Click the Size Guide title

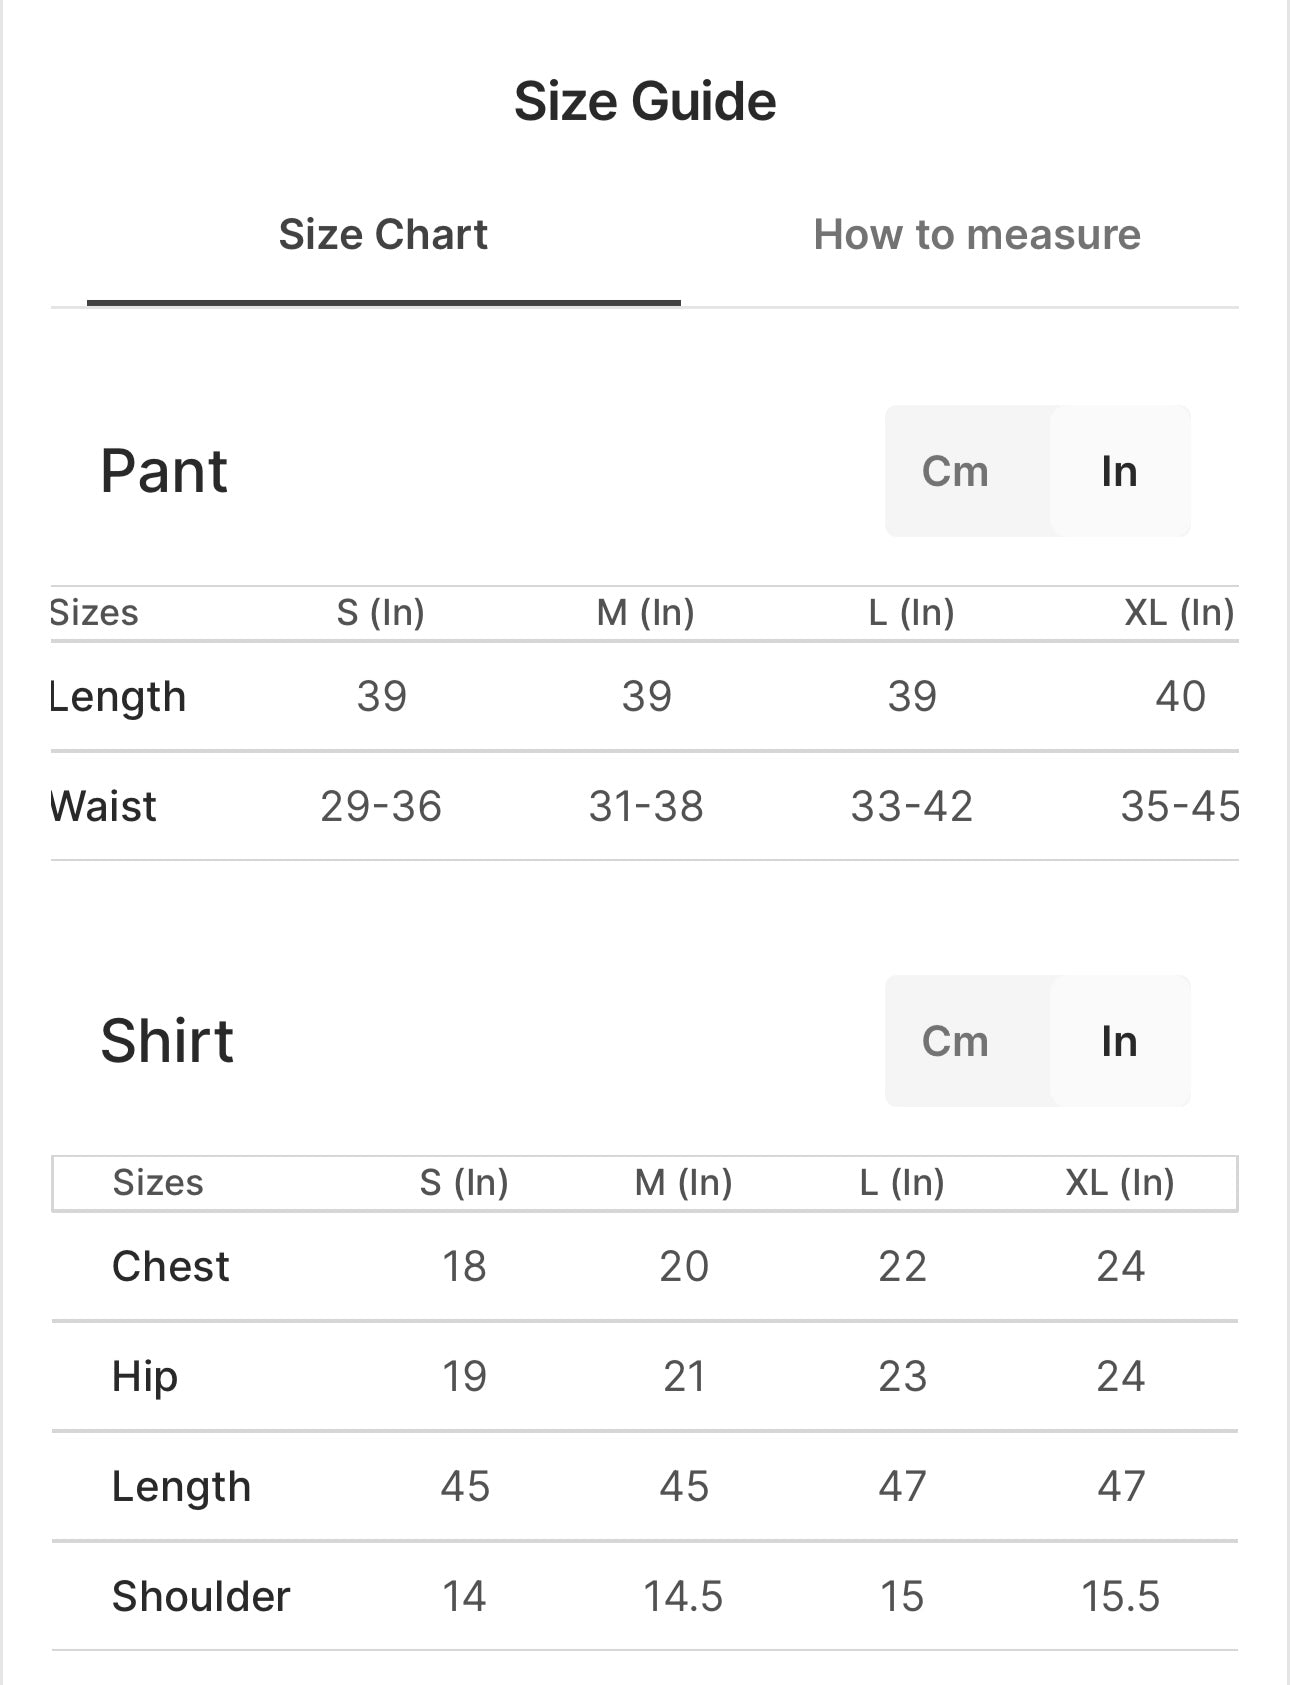click(645, 101)
